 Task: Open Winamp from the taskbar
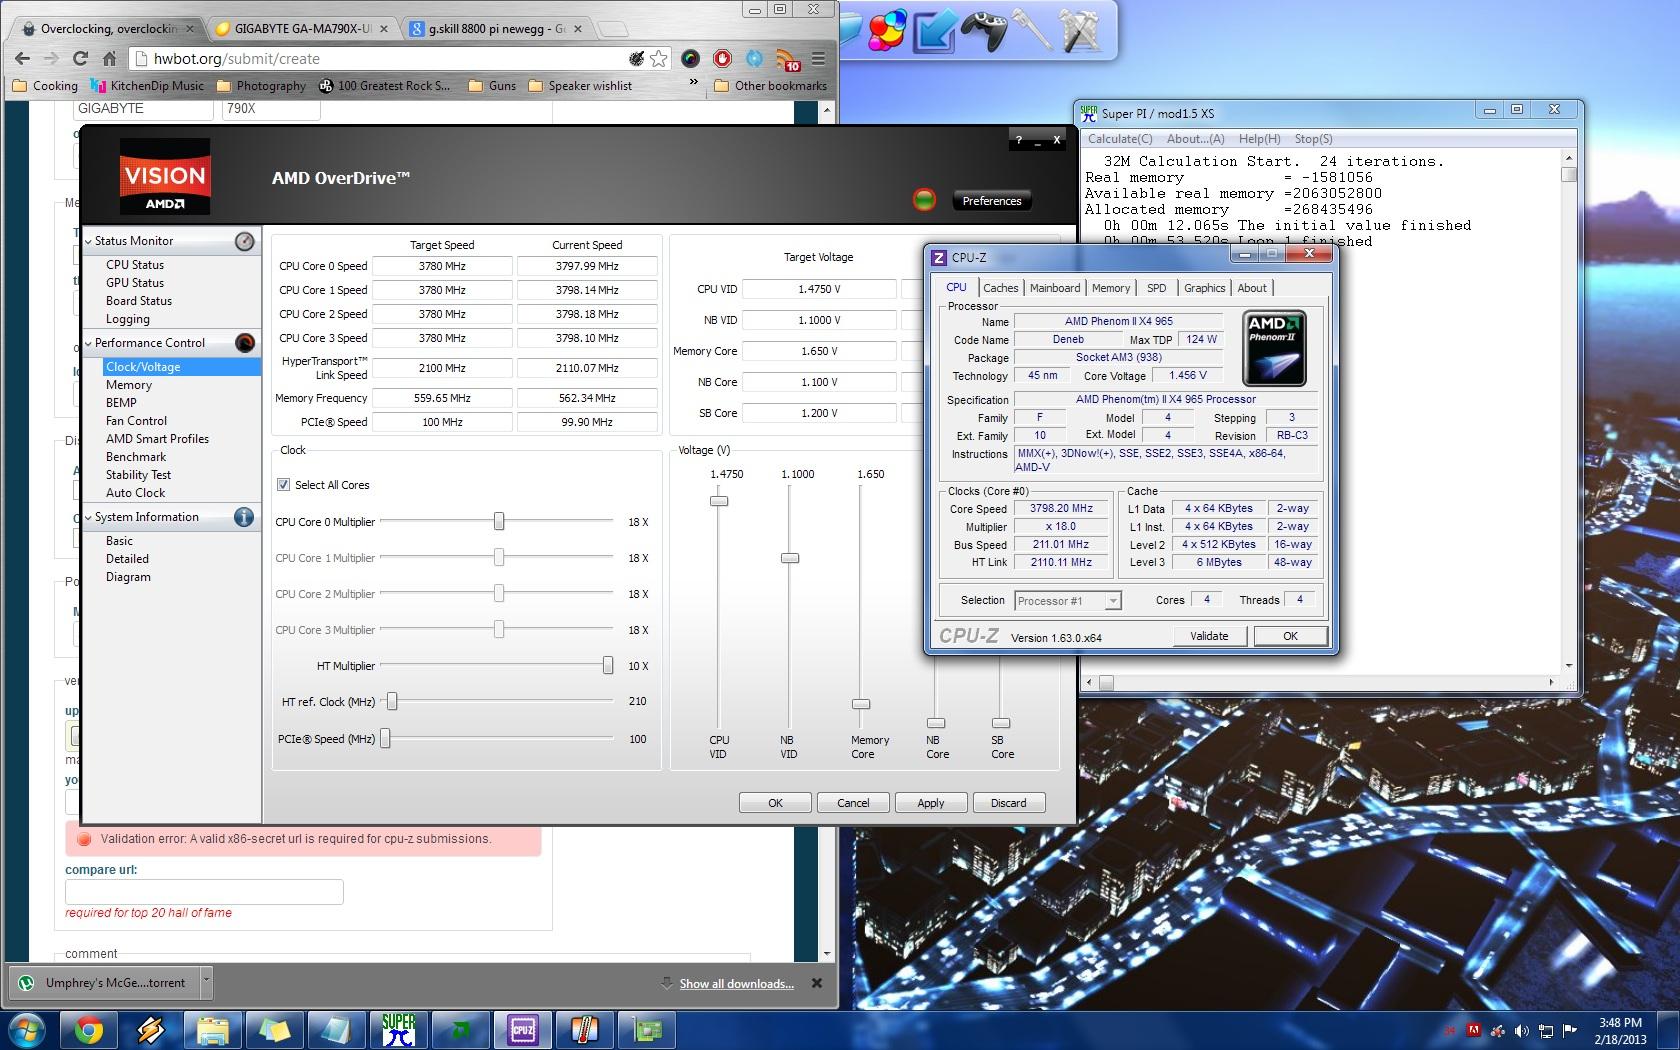151,1030
